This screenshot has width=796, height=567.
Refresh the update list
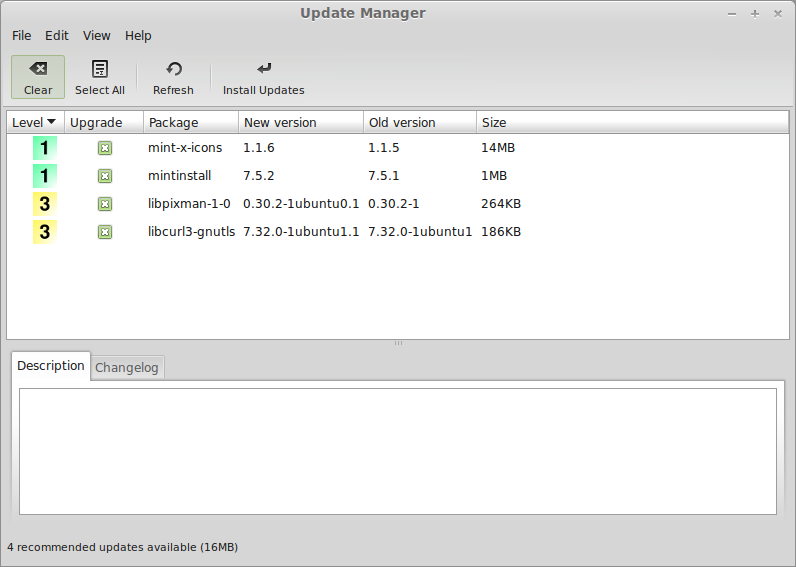point(173,77)
